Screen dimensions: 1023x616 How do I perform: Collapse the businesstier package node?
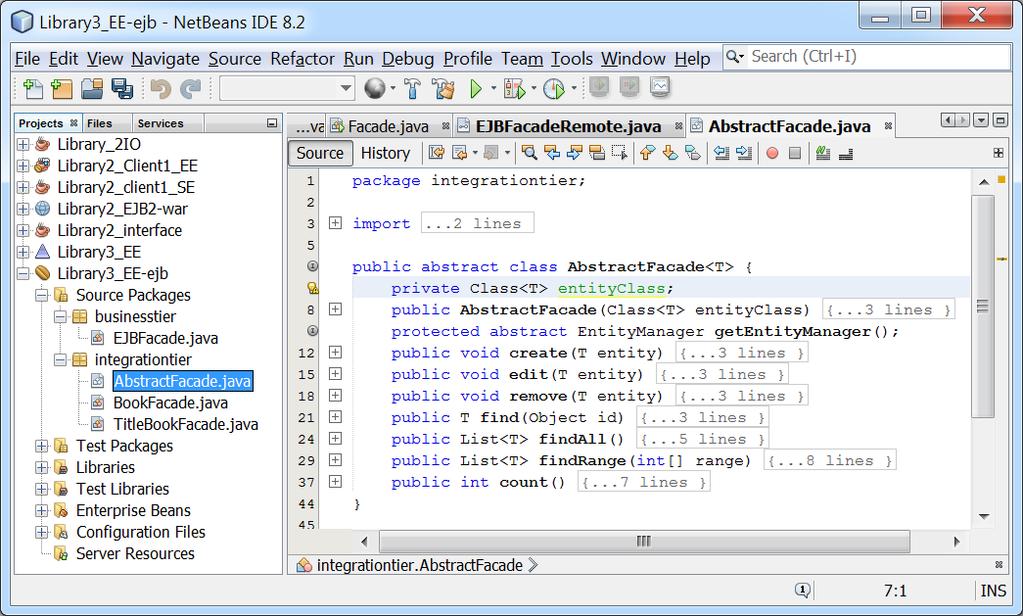(60, 316)
